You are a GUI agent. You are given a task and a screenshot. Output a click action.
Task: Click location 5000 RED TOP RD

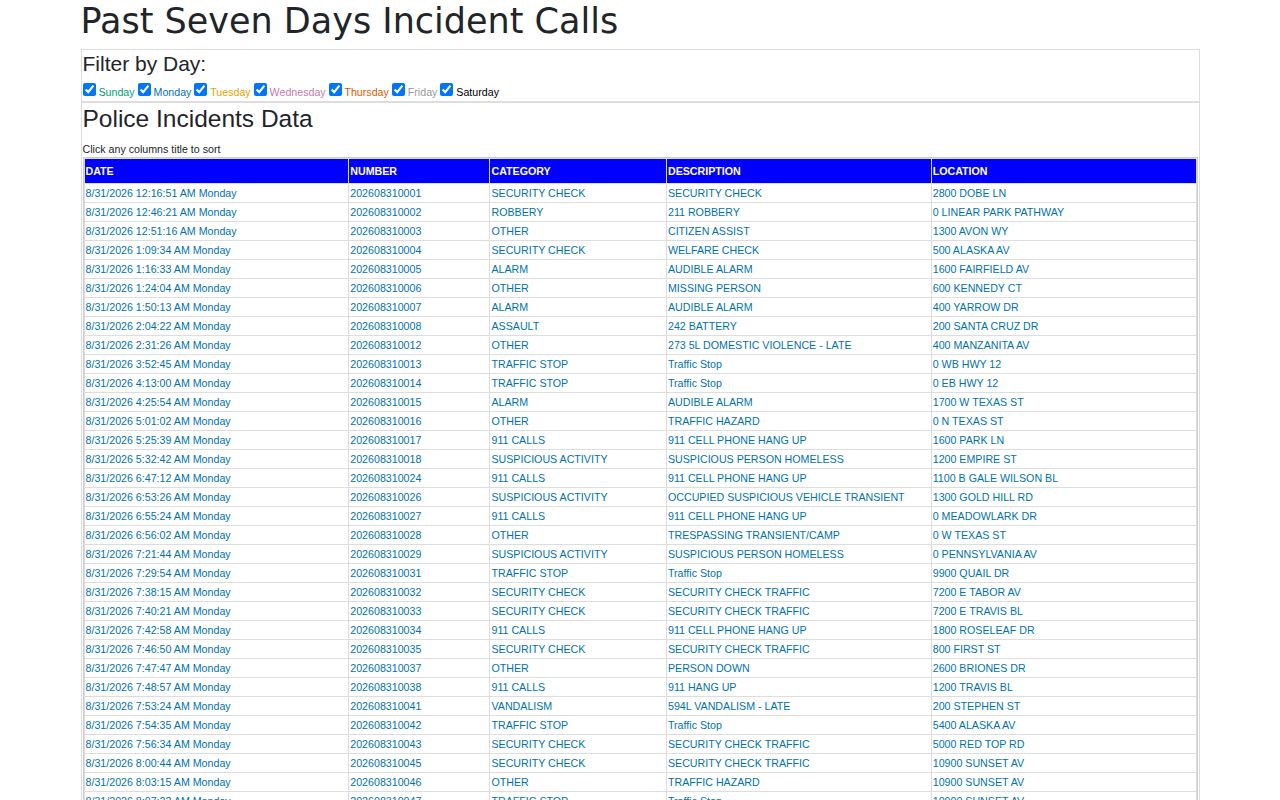click(978, 744)
